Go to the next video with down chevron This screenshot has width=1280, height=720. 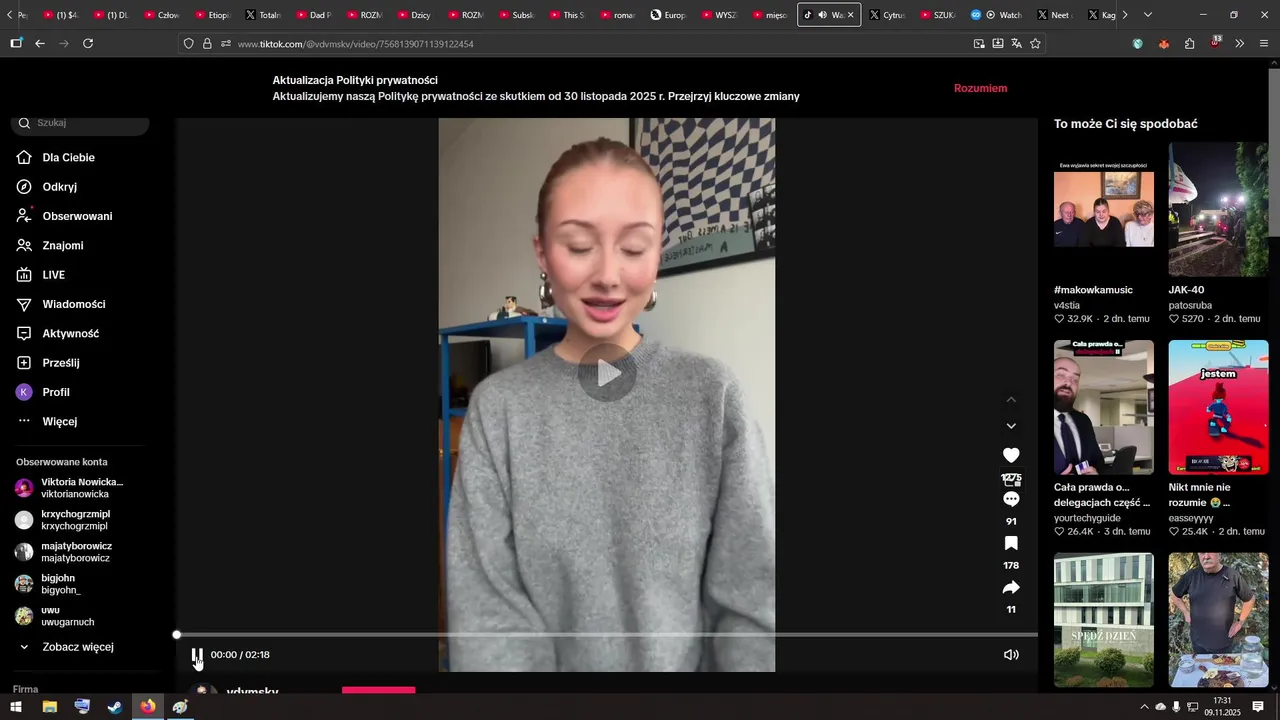click(x=1011, y=426)
